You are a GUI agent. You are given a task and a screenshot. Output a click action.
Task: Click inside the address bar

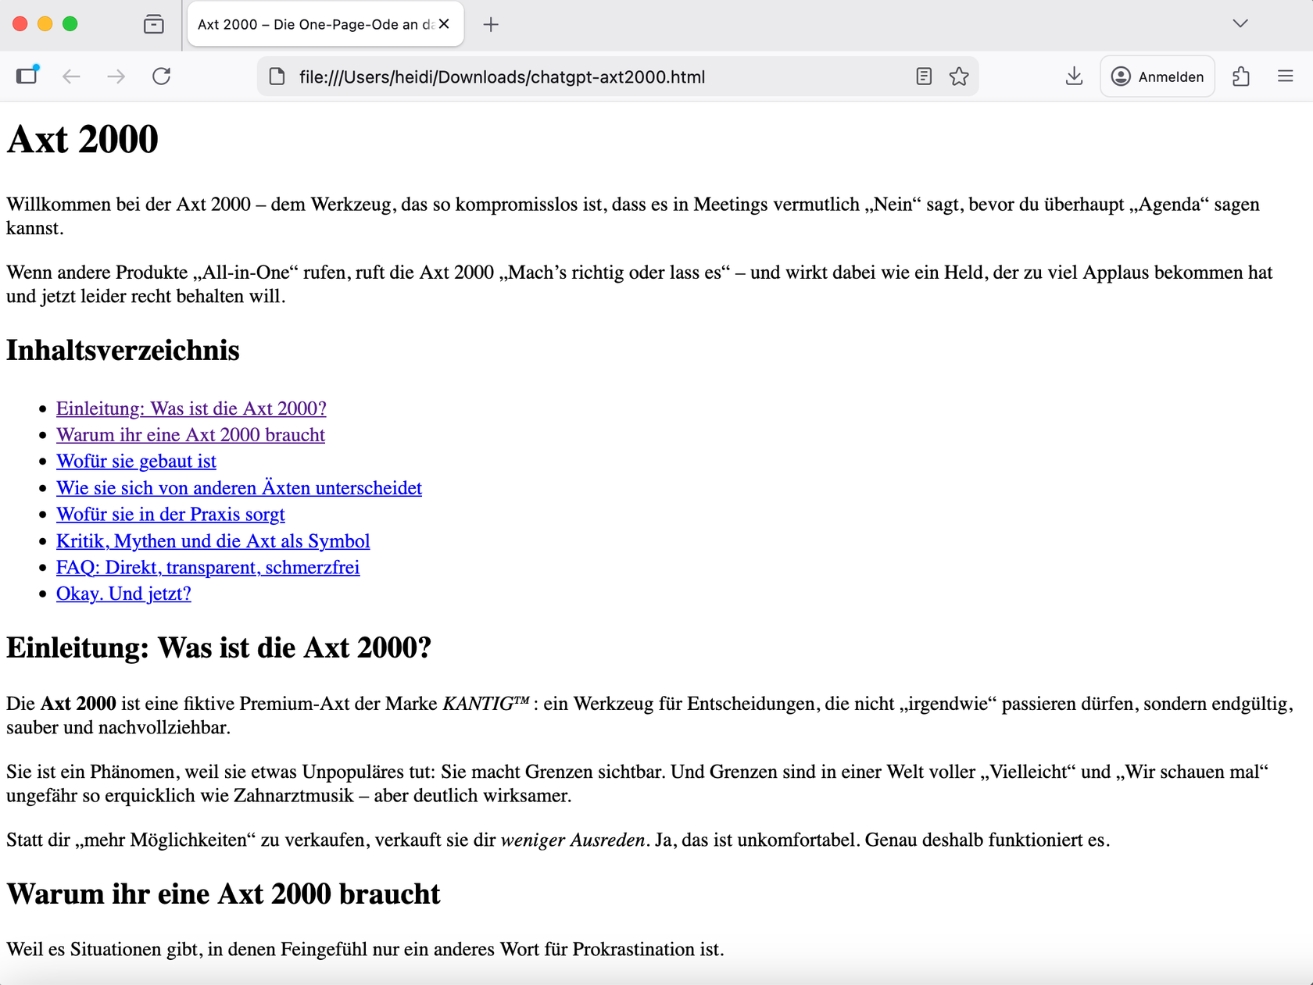coord(600,76)
